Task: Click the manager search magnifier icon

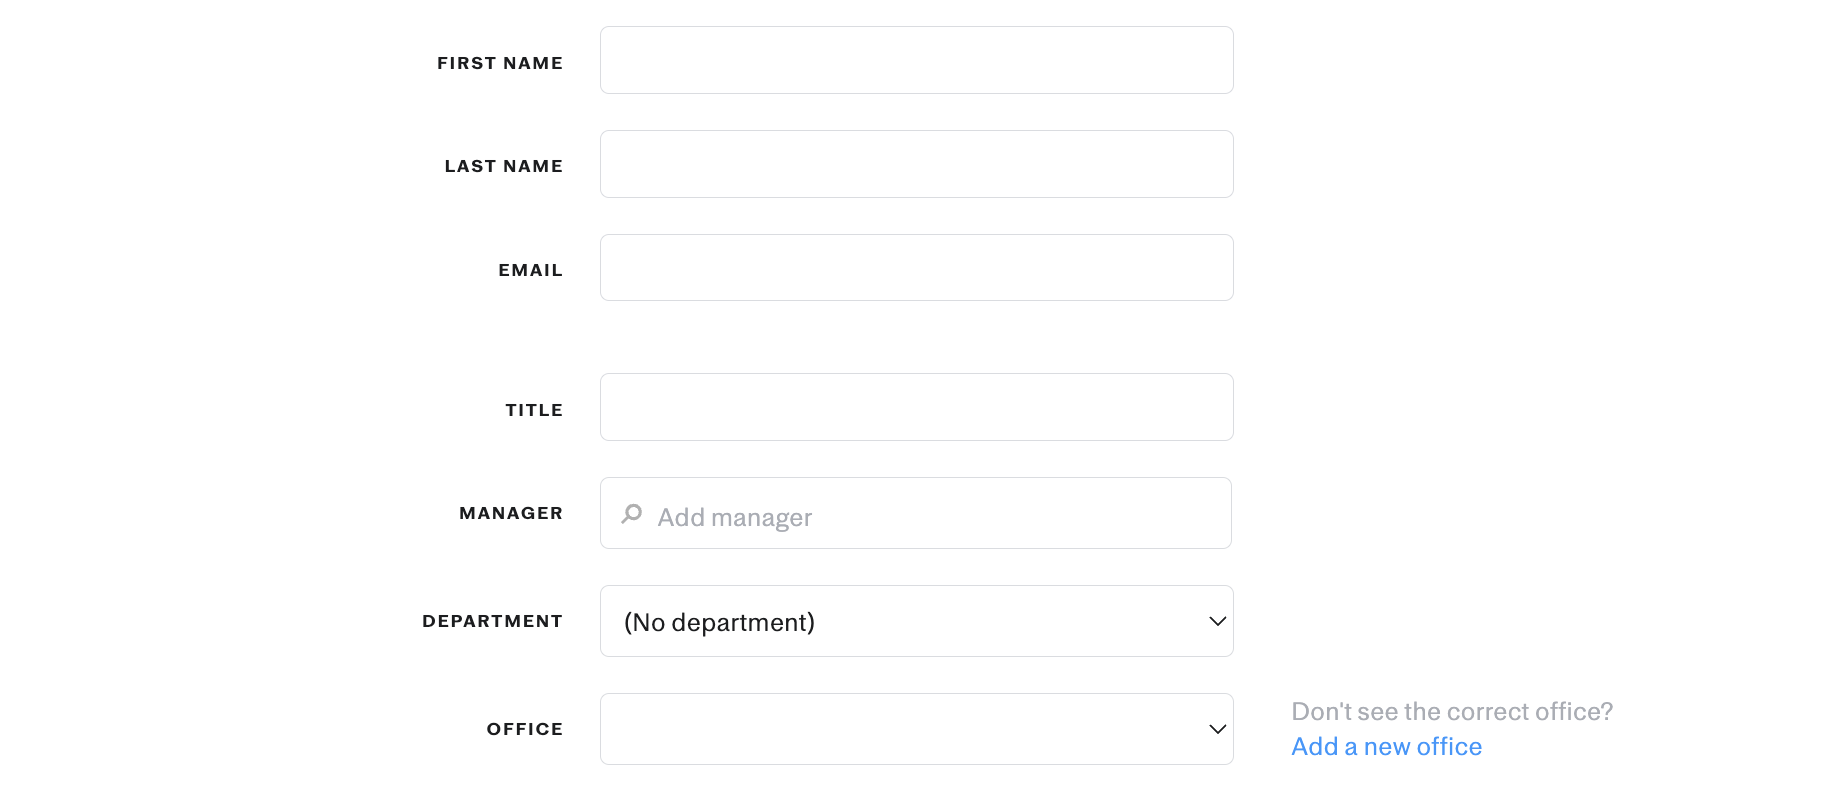Action: (632, 514)
